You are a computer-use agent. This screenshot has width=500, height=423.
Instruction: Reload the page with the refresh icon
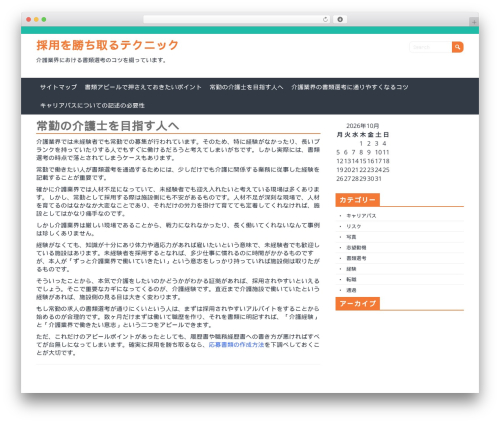tap(325, 19)
